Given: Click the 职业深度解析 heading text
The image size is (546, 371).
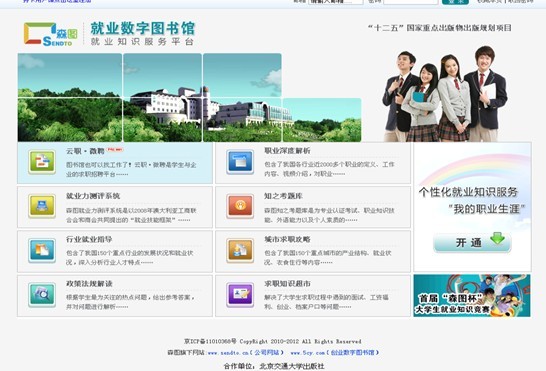Looking at the screenshot, I should click(287, 151).
